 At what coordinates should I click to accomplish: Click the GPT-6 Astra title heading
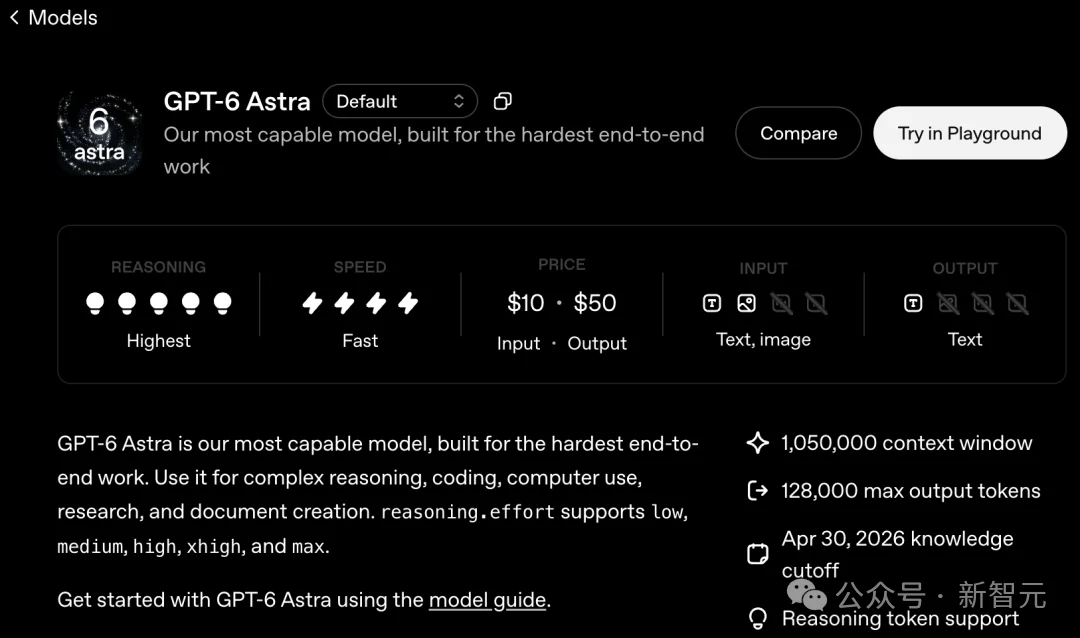[x=237, y=101]
